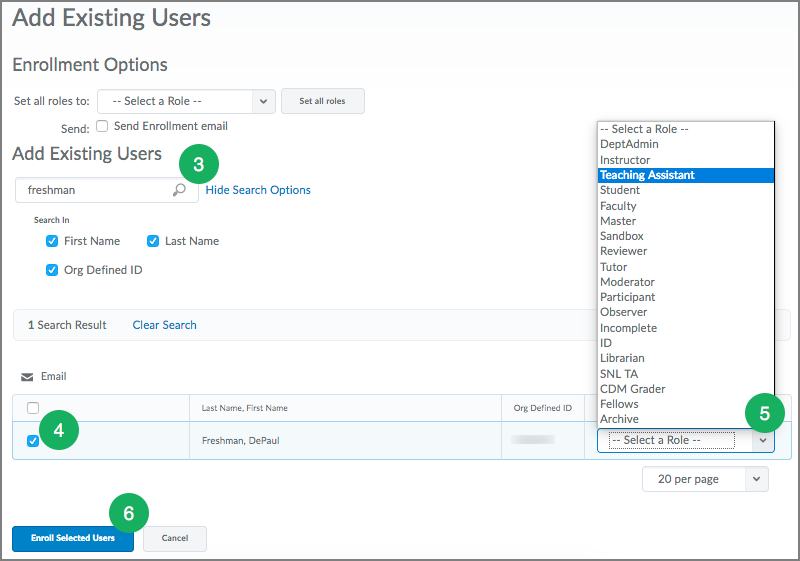
Task: Uncheck the Freshman, DePaul row checkbox
Action: click(33, 441)
